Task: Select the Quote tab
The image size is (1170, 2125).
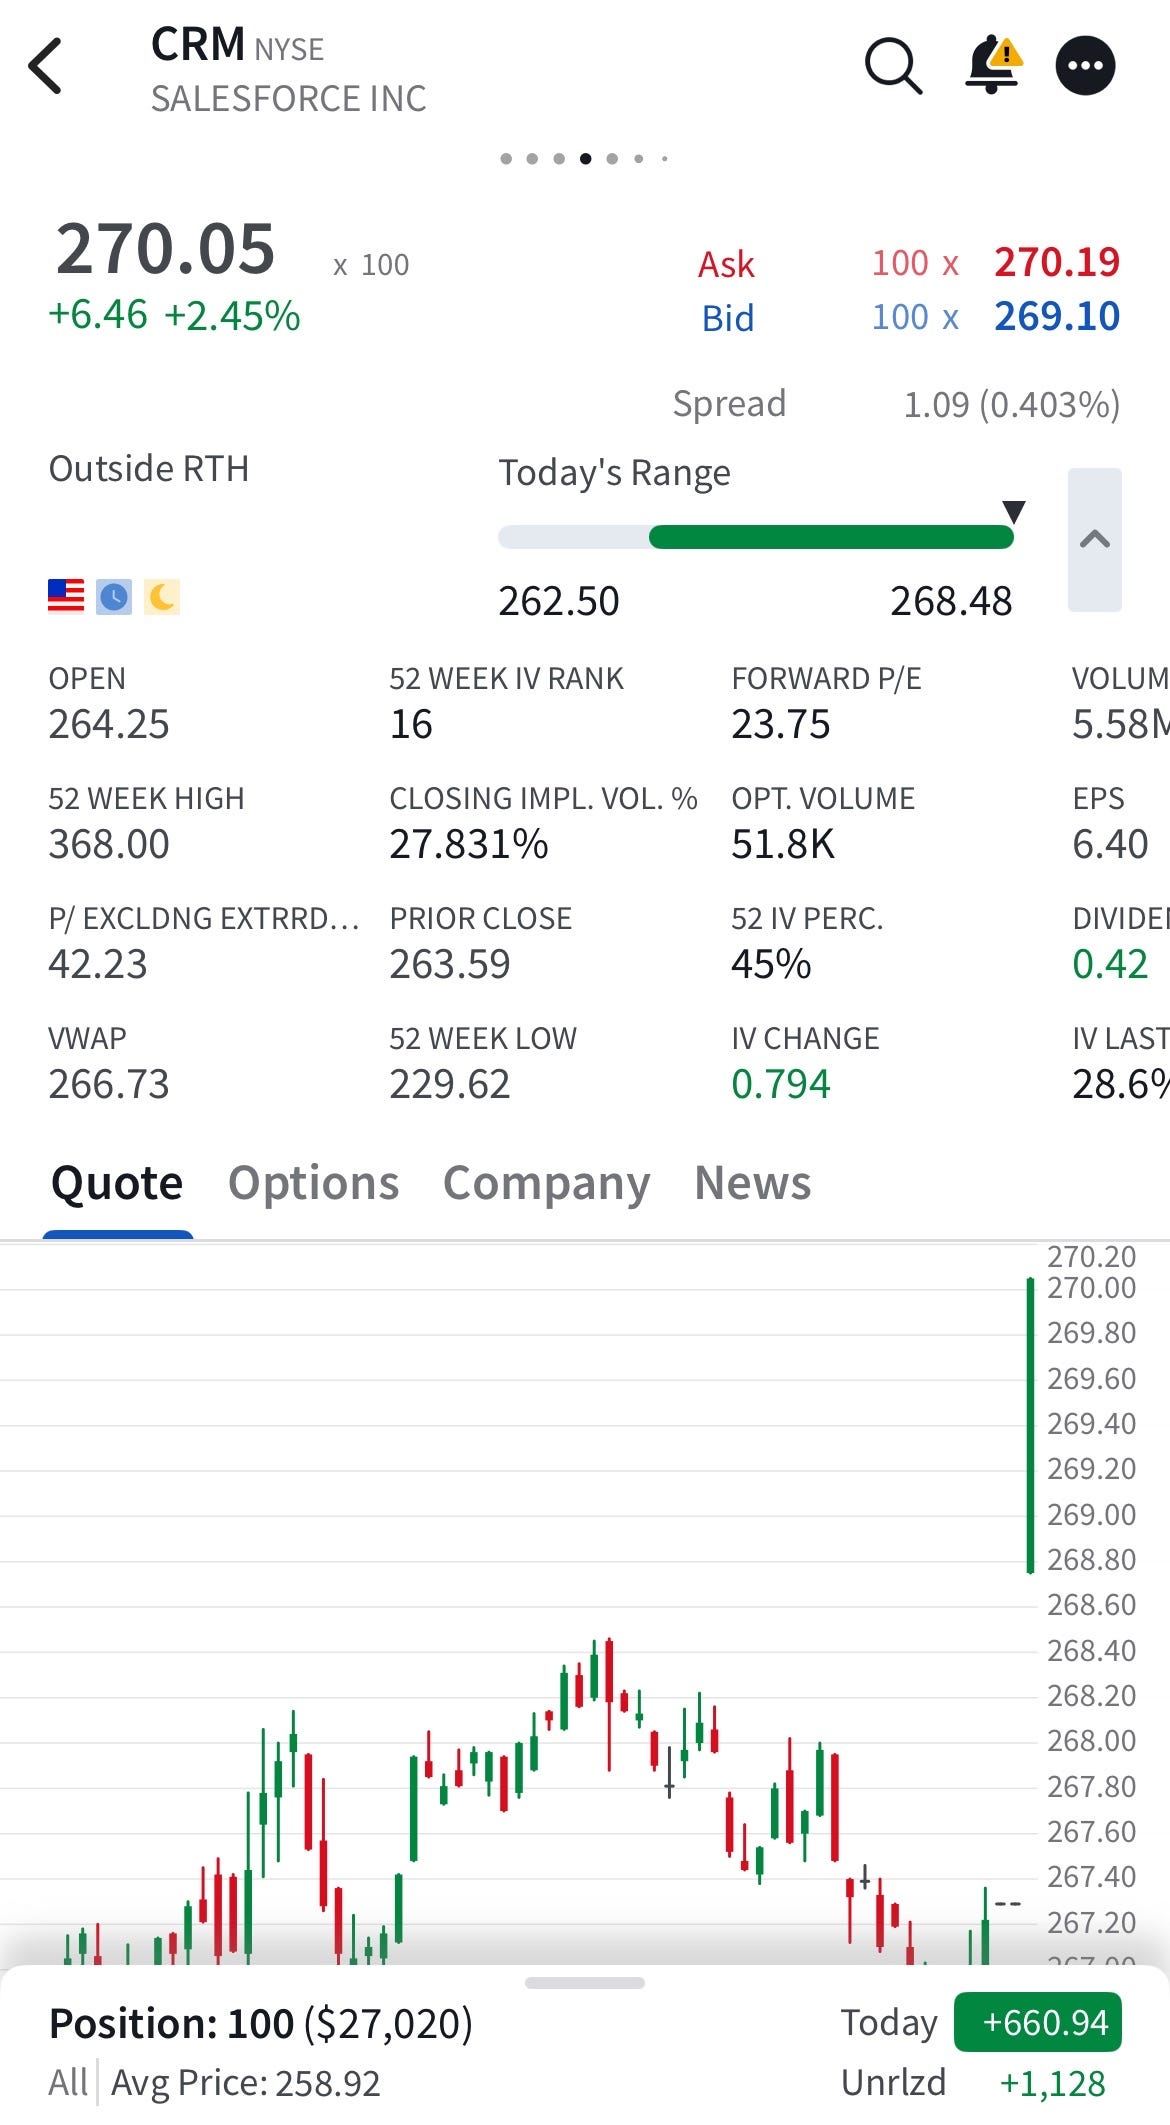Action: (x=117, y=1182)
